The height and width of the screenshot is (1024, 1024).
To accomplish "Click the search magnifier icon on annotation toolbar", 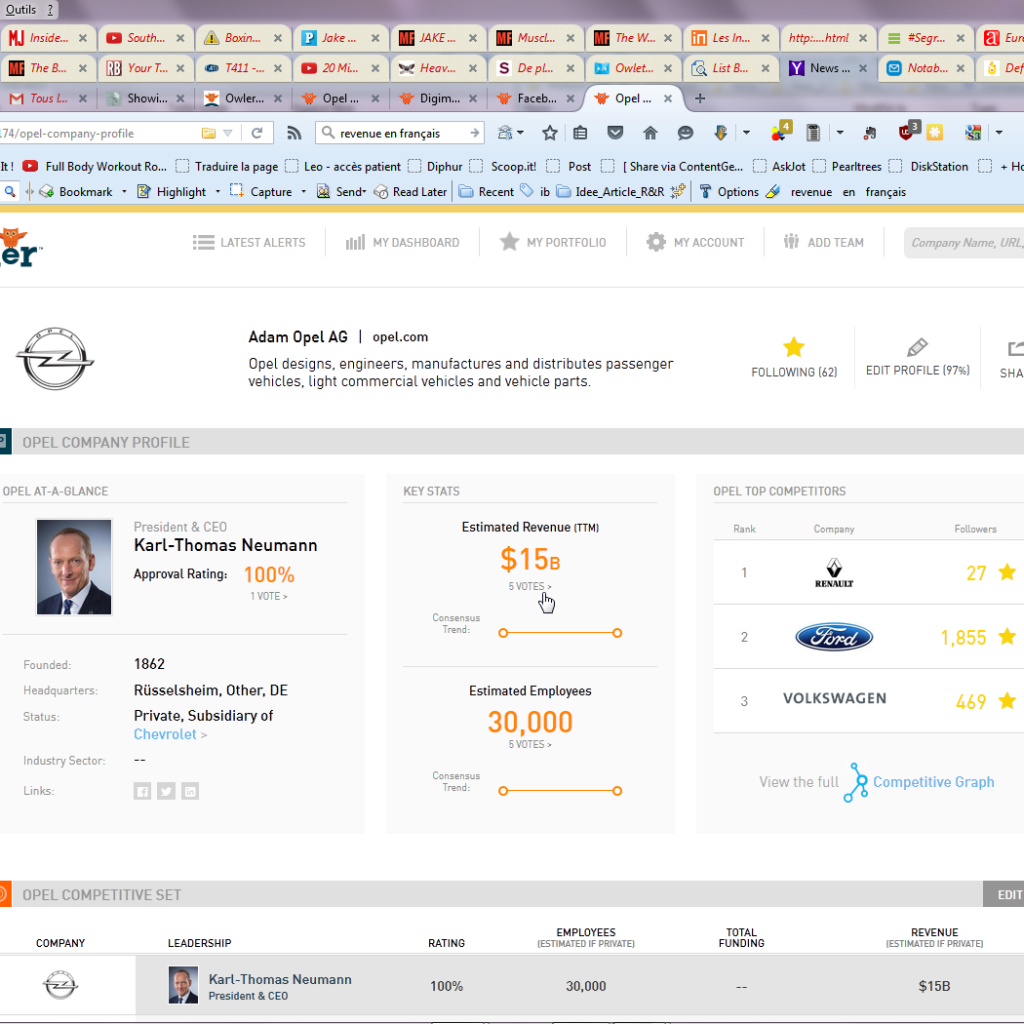I will click(10, 191).
